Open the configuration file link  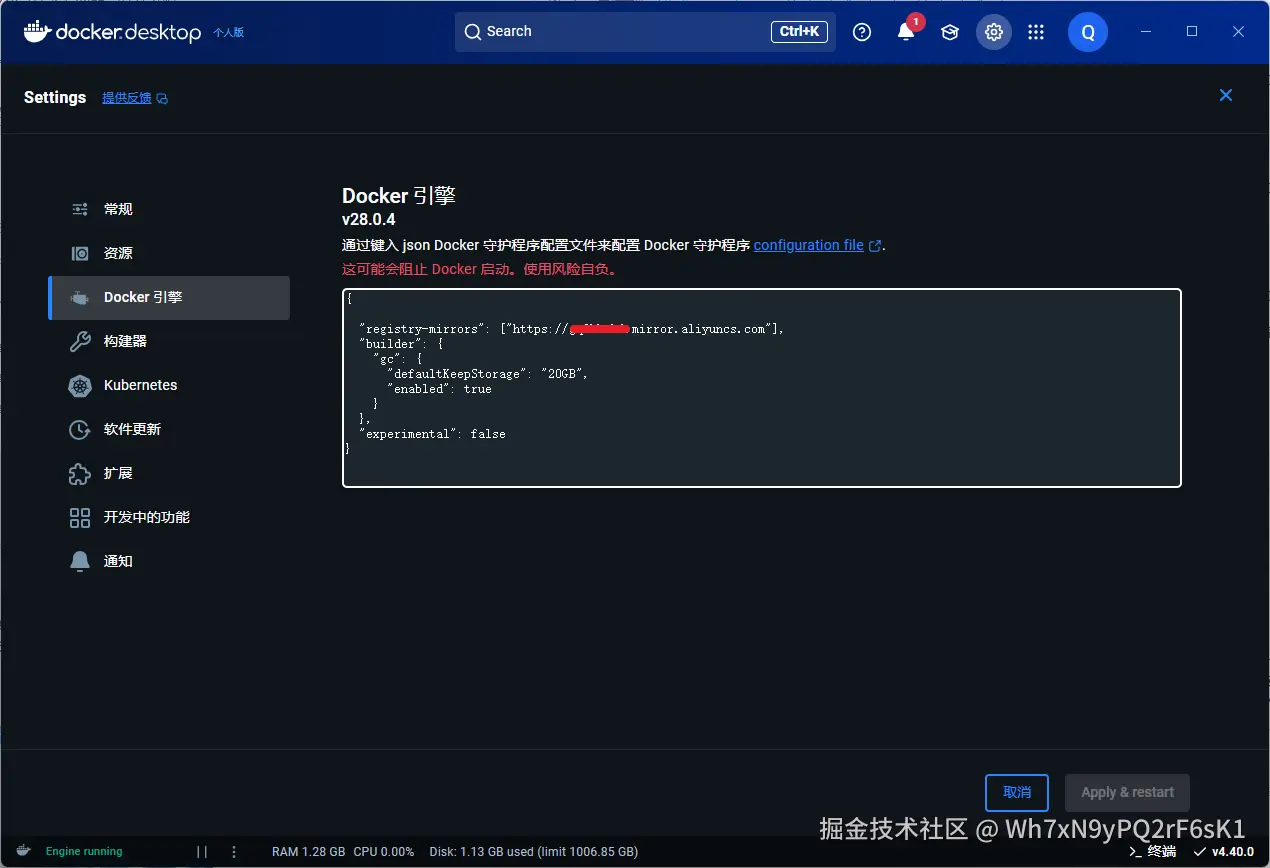[x=810, y=245]
